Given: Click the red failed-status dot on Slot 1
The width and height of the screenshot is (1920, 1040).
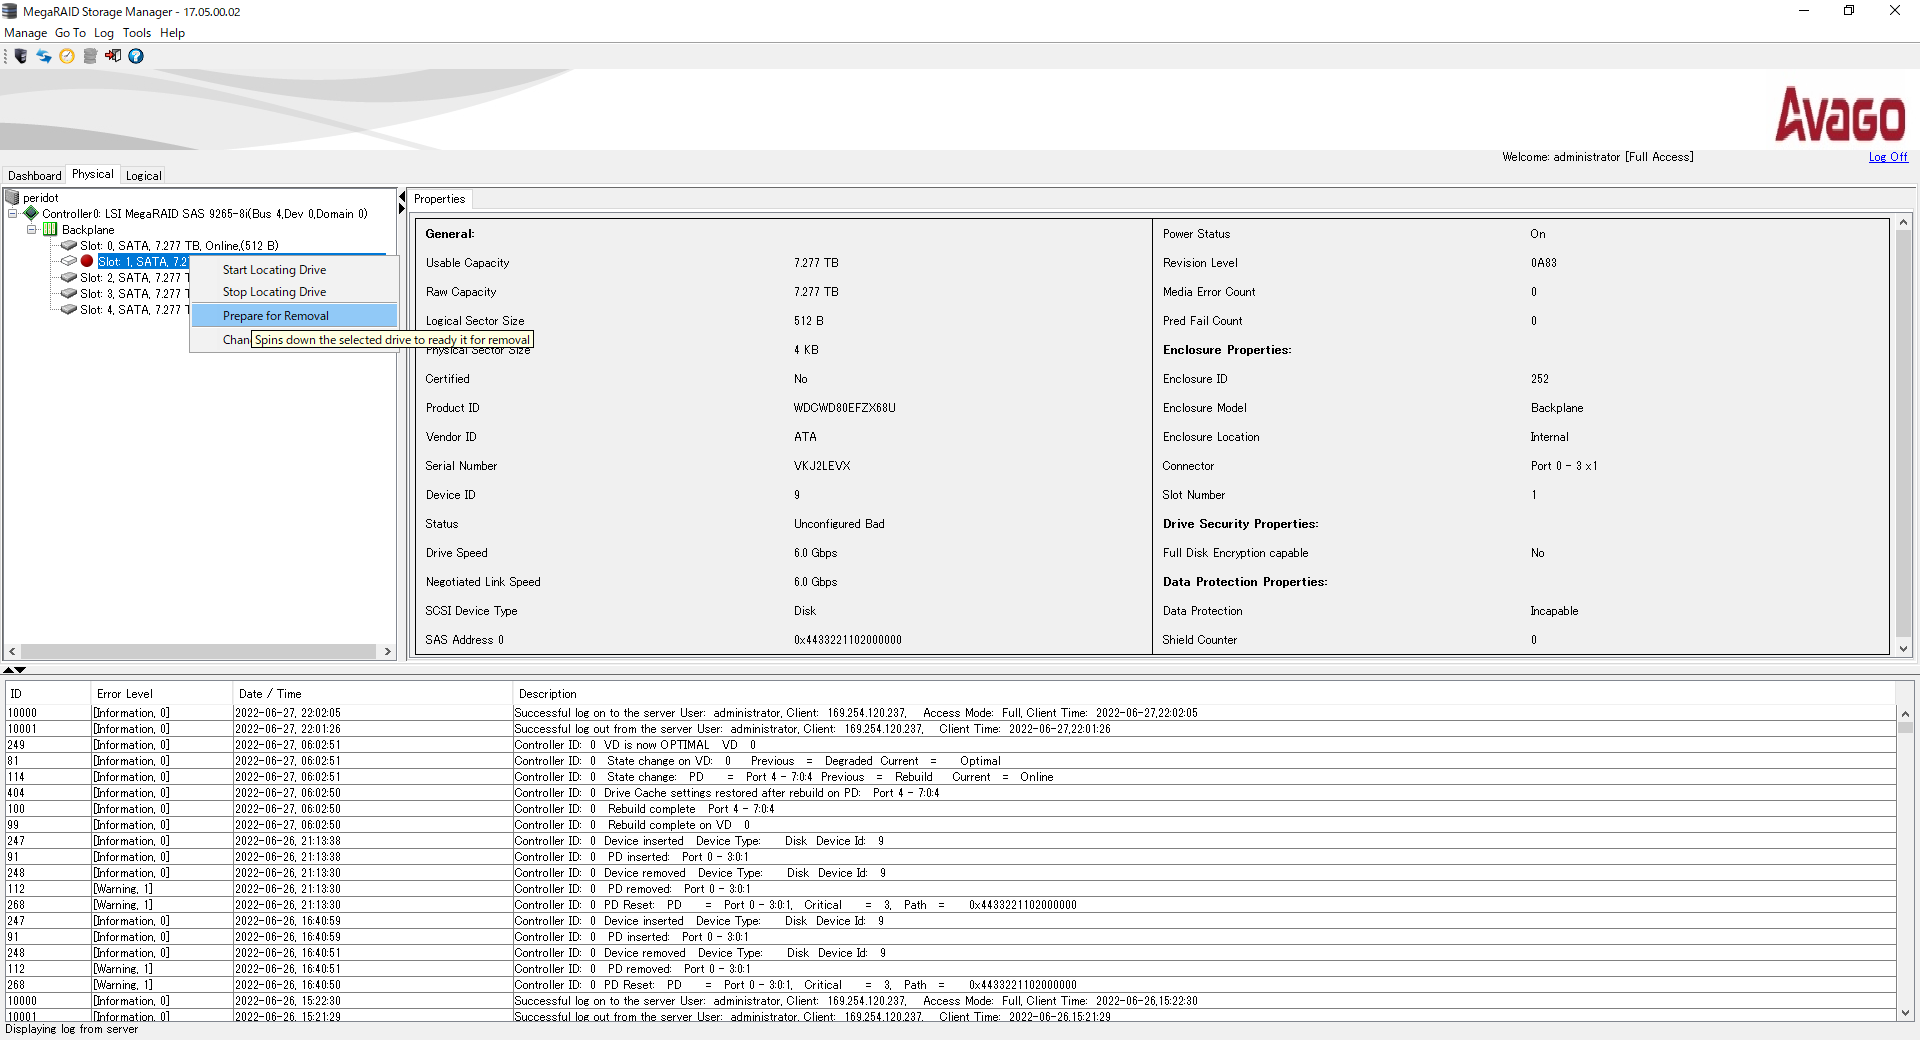Looking at the screenshot, I should coord(87,261).
